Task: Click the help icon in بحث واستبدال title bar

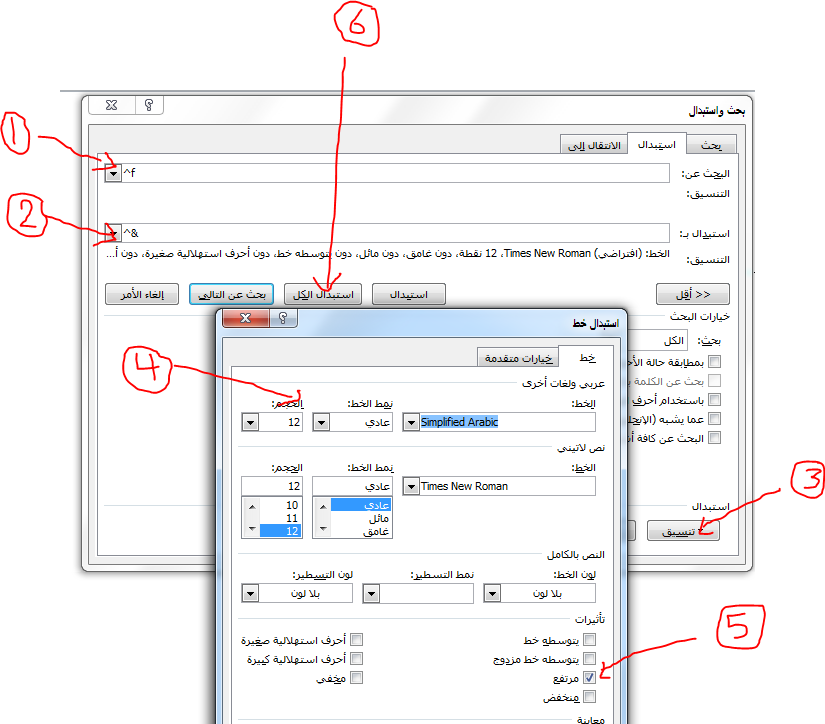Action: [149, 106]
